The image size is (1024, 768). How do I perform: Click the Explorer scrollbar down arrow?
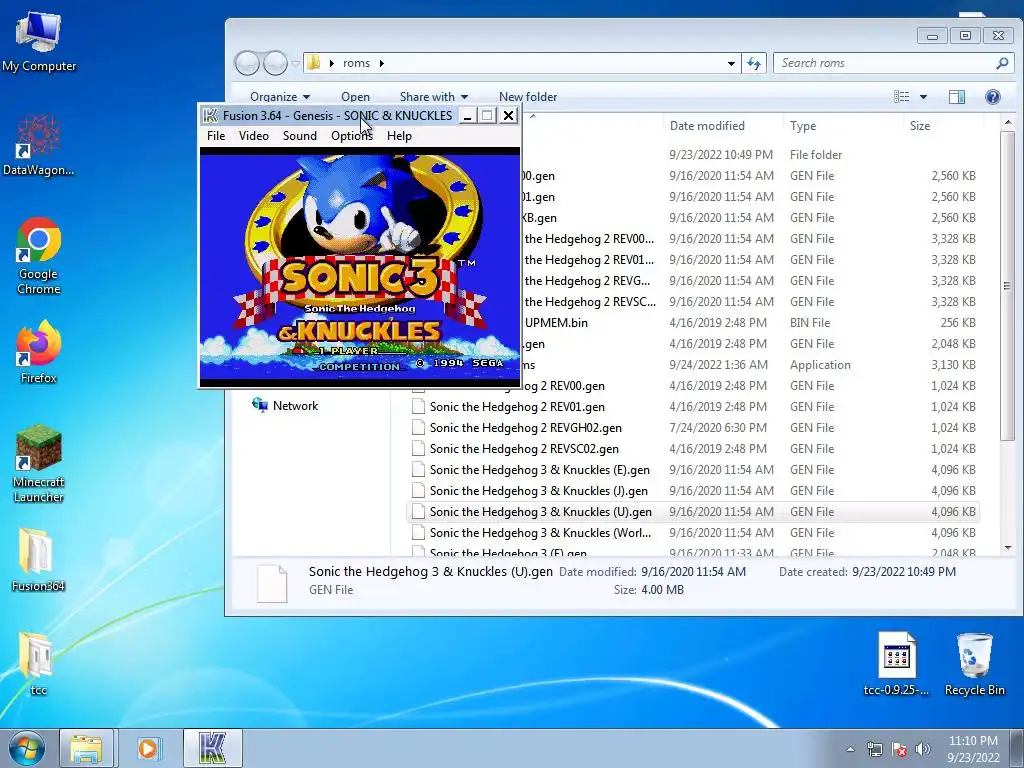(1008, 548)
